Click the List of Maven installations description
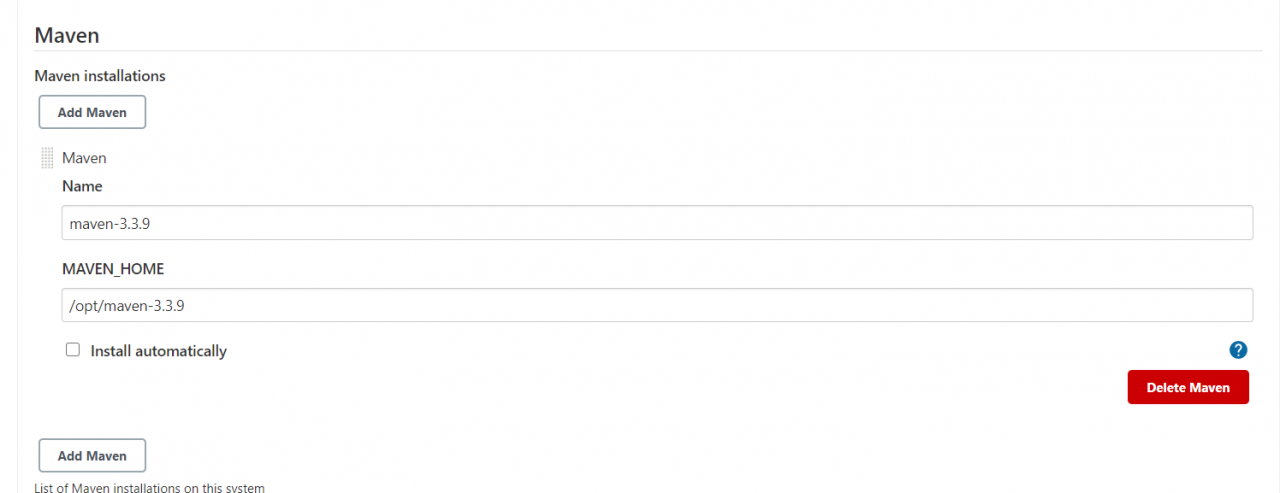This screenshot has width=1280, height=493. click(x=149, y=488)
